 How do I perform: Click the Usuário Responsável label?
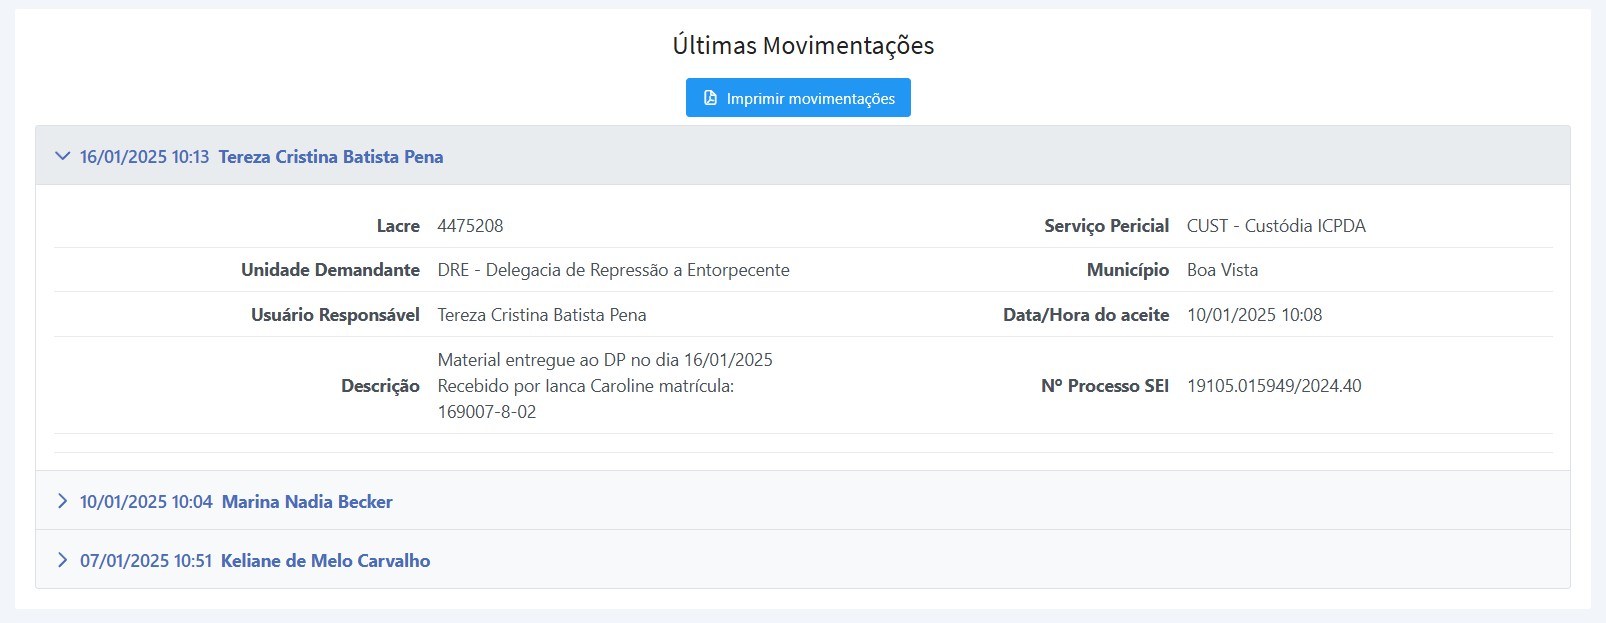[x=335, y=315]
